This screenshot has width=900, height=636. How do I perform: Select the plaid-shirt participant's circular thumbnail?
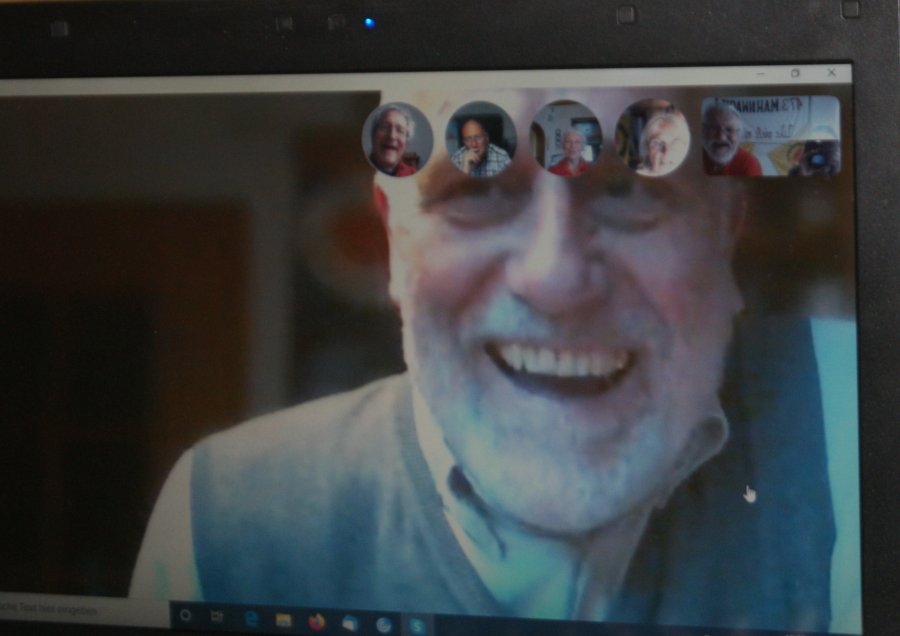[x=481, y=139]
